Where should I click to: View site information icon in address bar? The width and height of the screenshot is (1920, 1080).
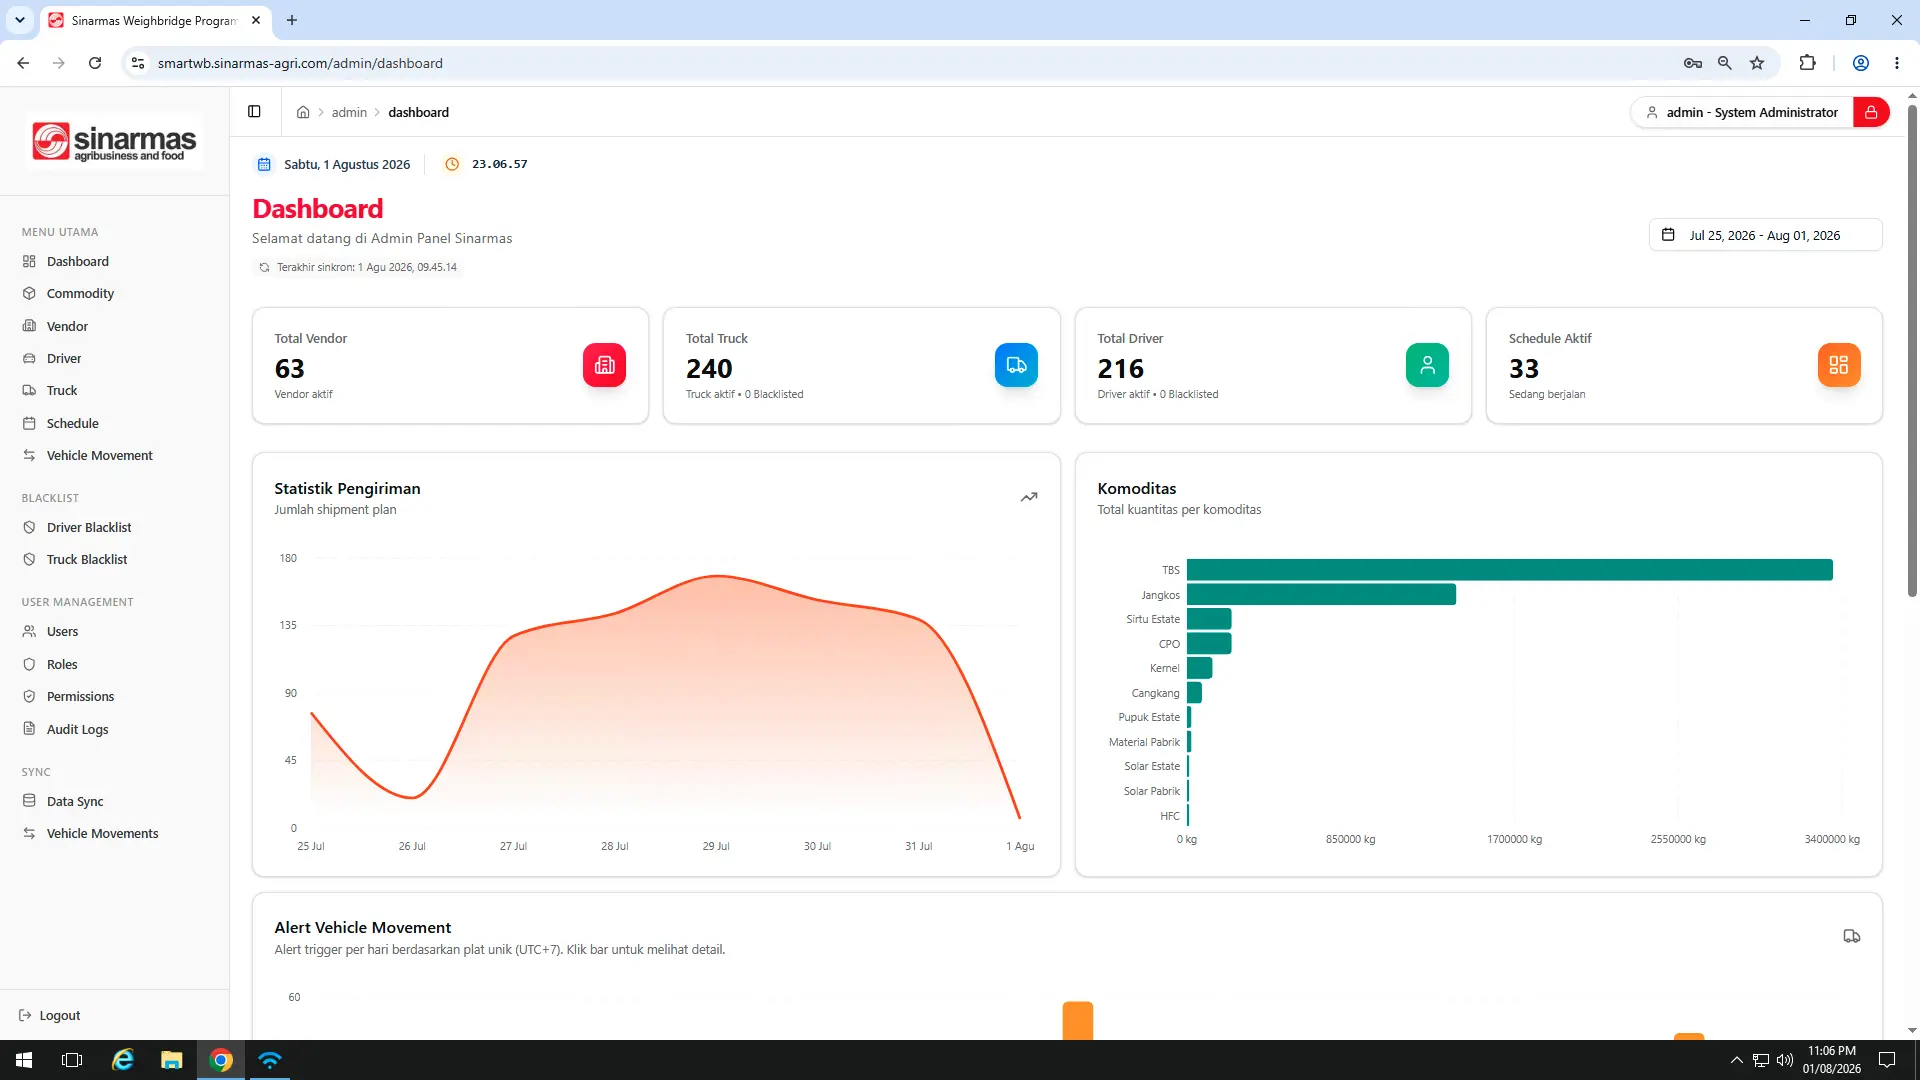point(138,63)
